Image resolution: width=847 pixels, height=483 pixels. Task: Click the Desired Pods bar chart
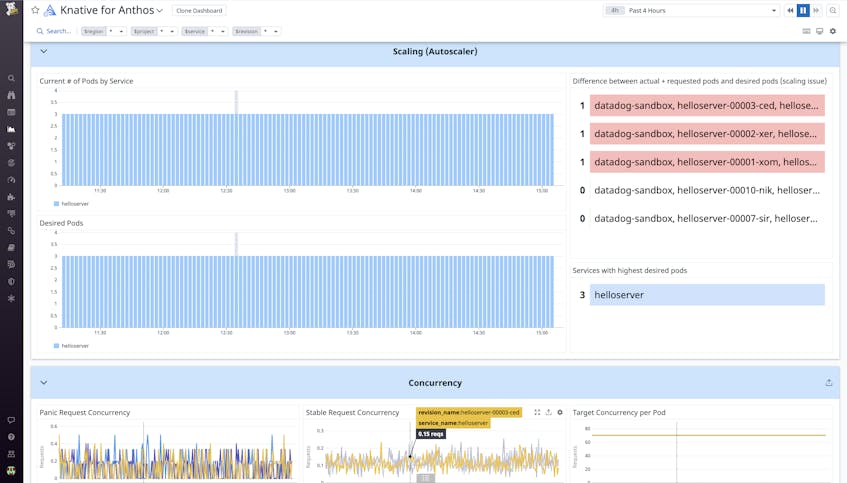pos(308,292)
